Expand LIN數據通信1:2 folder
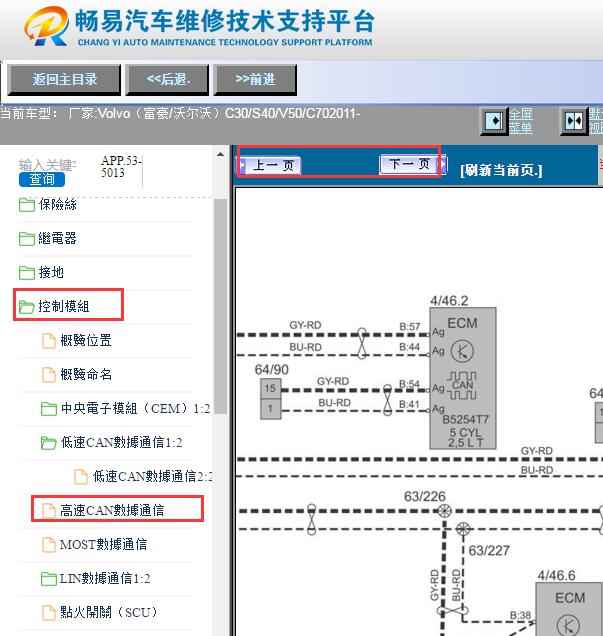 tap(105, 578)
